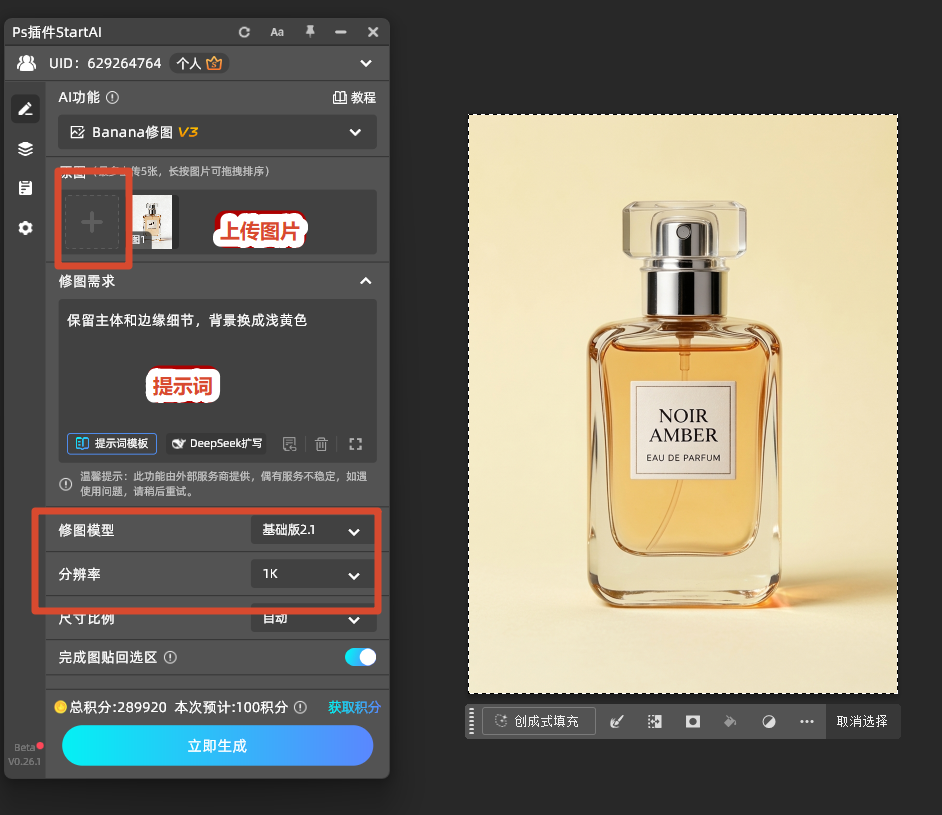Open the Aa font size setting
This screenshot has width=942, height=815.
tap(277, 32)
